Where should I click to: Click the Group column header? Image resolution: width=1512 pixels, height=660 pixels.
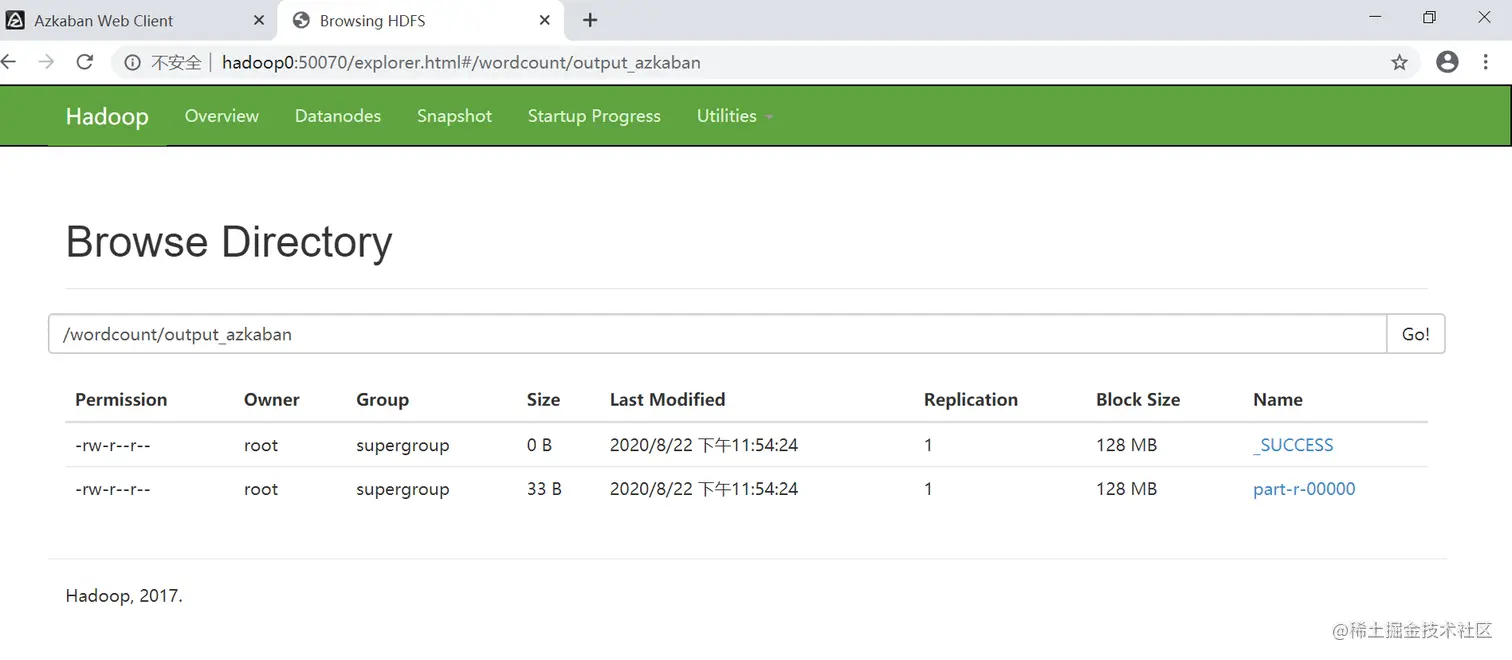(x=382, y=399)
